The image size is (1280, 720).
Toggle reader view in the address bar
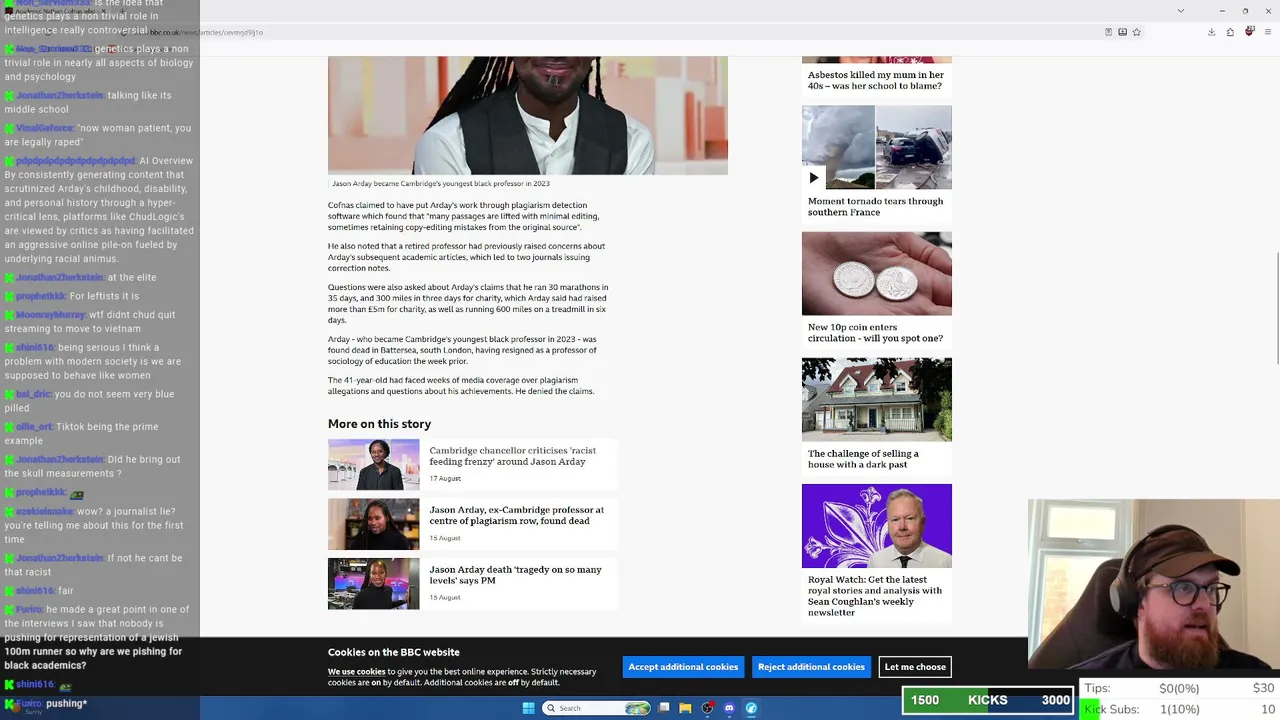[x=1108, y=32]
